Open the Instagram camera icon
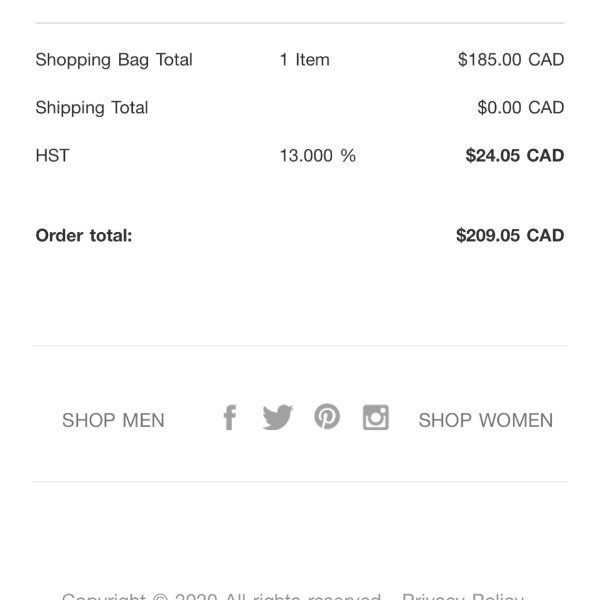 (x=375, y=417)
